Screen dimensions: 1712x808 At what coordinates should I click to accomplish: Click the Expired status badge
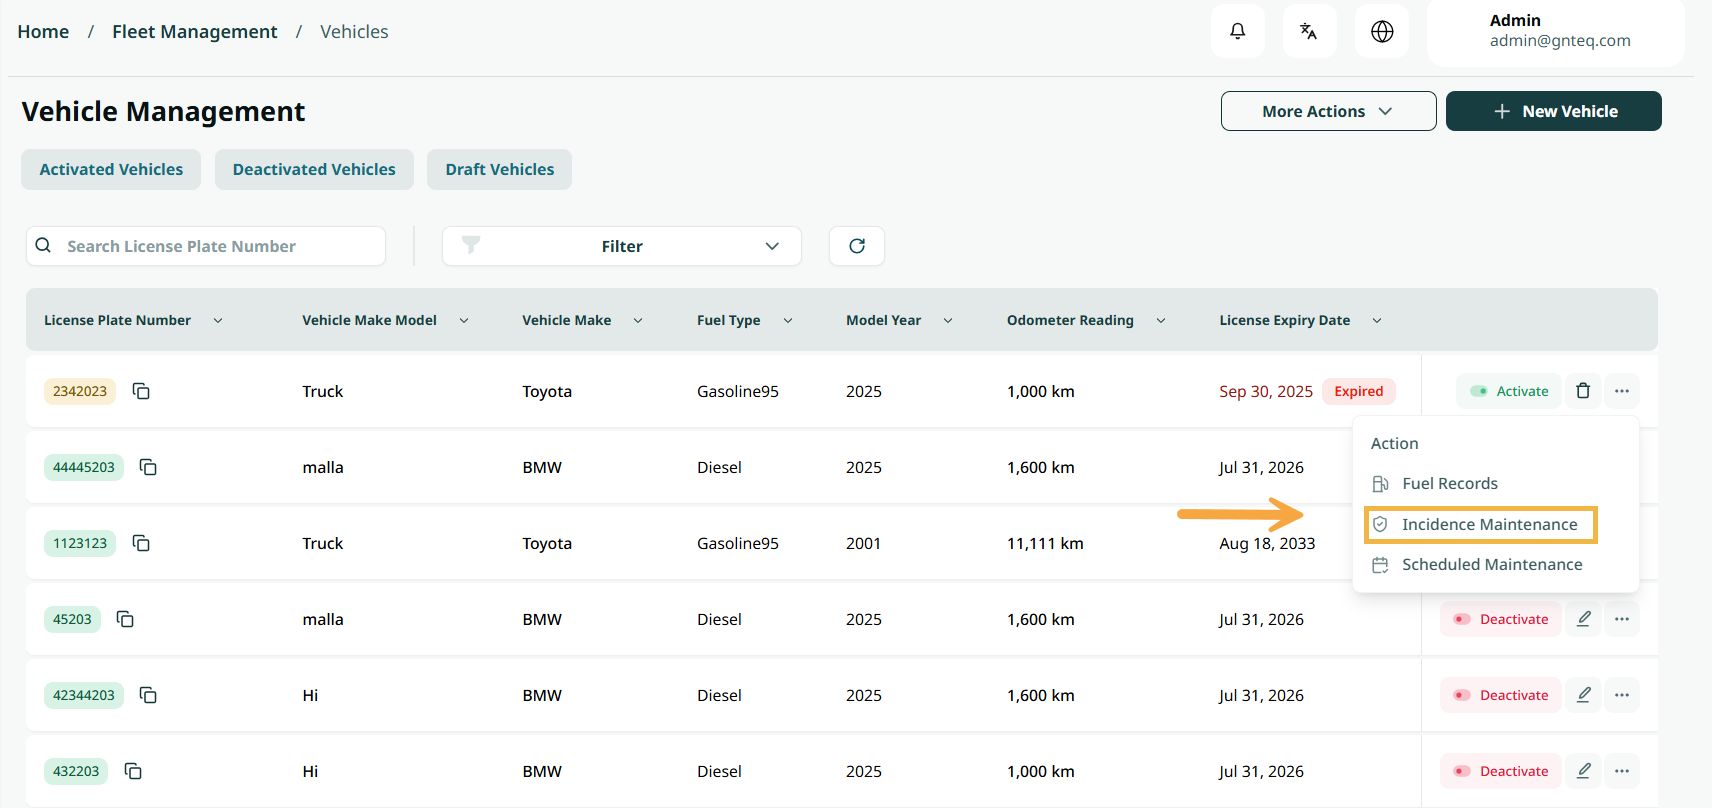tap(1359, 391)
